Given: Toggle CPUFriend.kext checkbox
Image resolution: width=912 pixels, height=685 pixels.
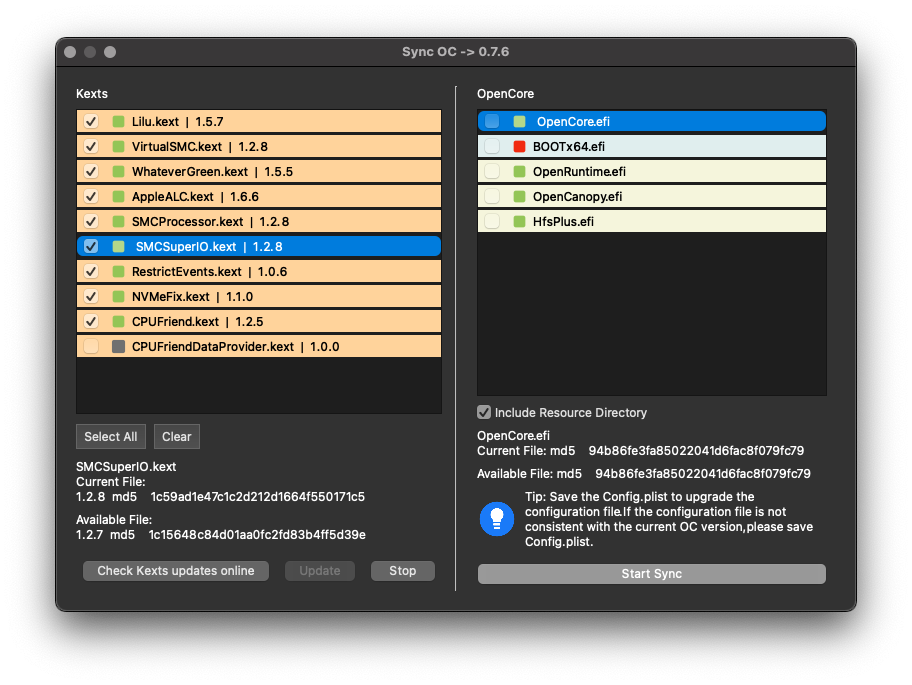Looking at the screenshot, I should coord(91,322).
